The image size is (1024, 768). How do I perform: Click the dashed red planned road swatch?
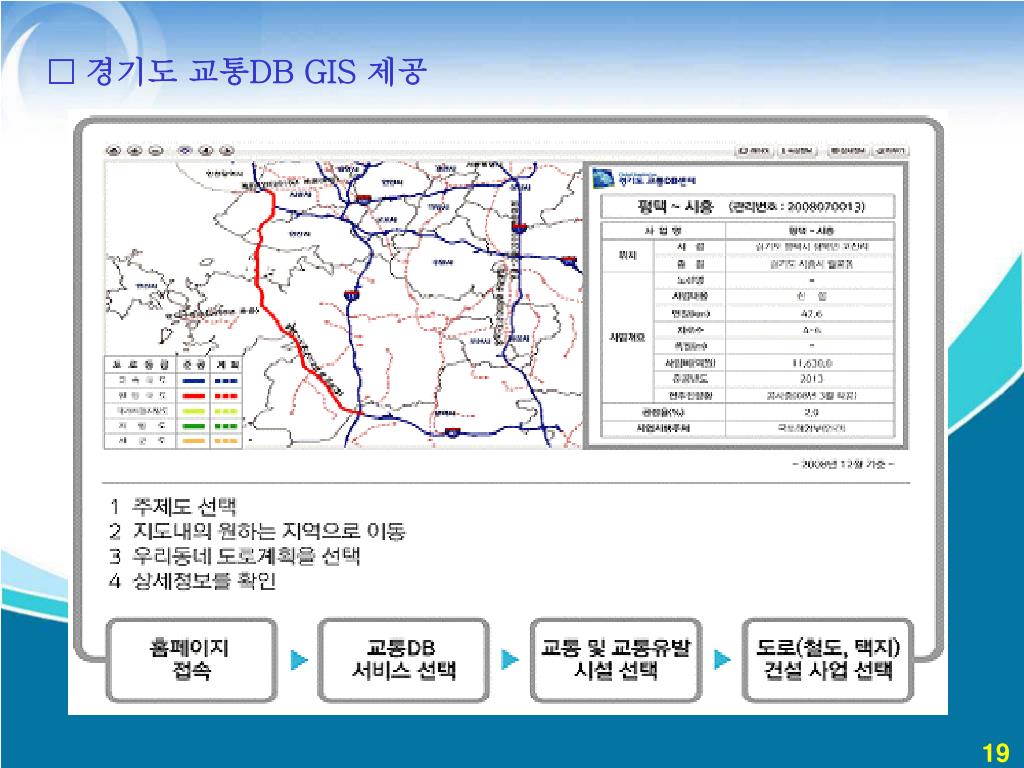point(226,396)
